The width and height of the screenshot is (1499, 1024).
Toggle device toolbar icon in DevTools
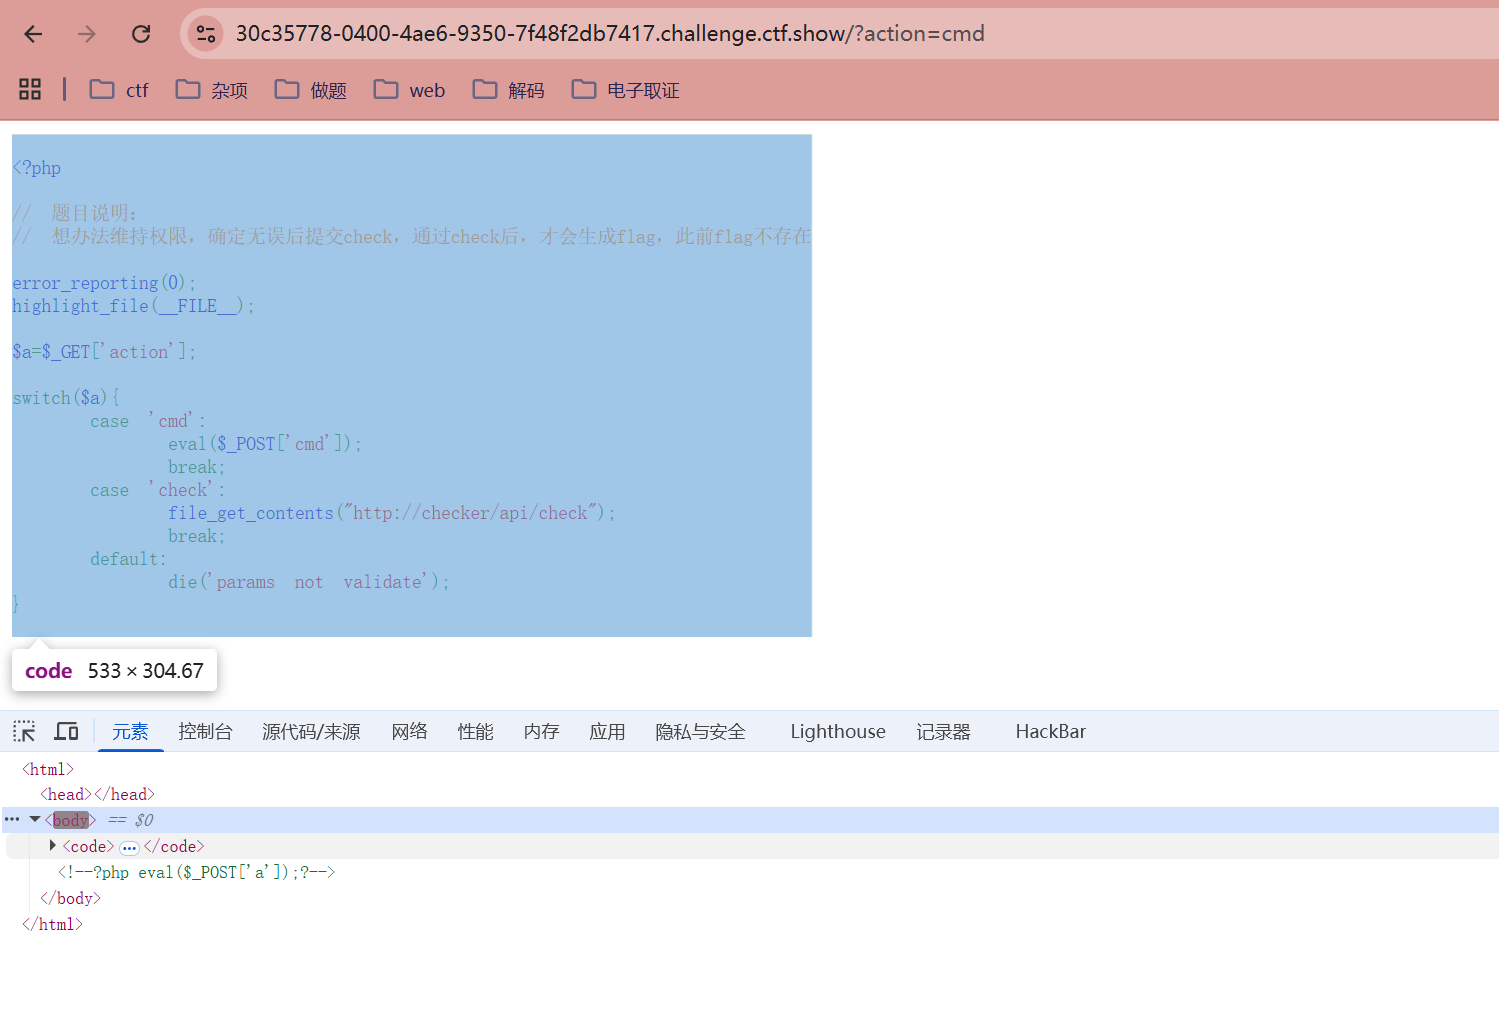pyautogui.click(x=66, y=731)
